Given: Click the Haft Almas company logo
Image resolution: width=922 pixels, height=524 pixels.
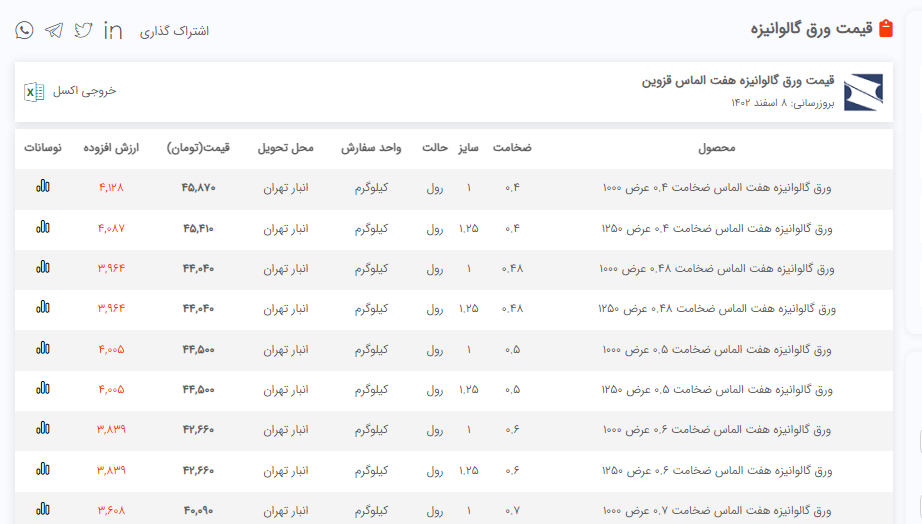Looking at the screenshot, I should pyautogui.click(x=863, y=91).
